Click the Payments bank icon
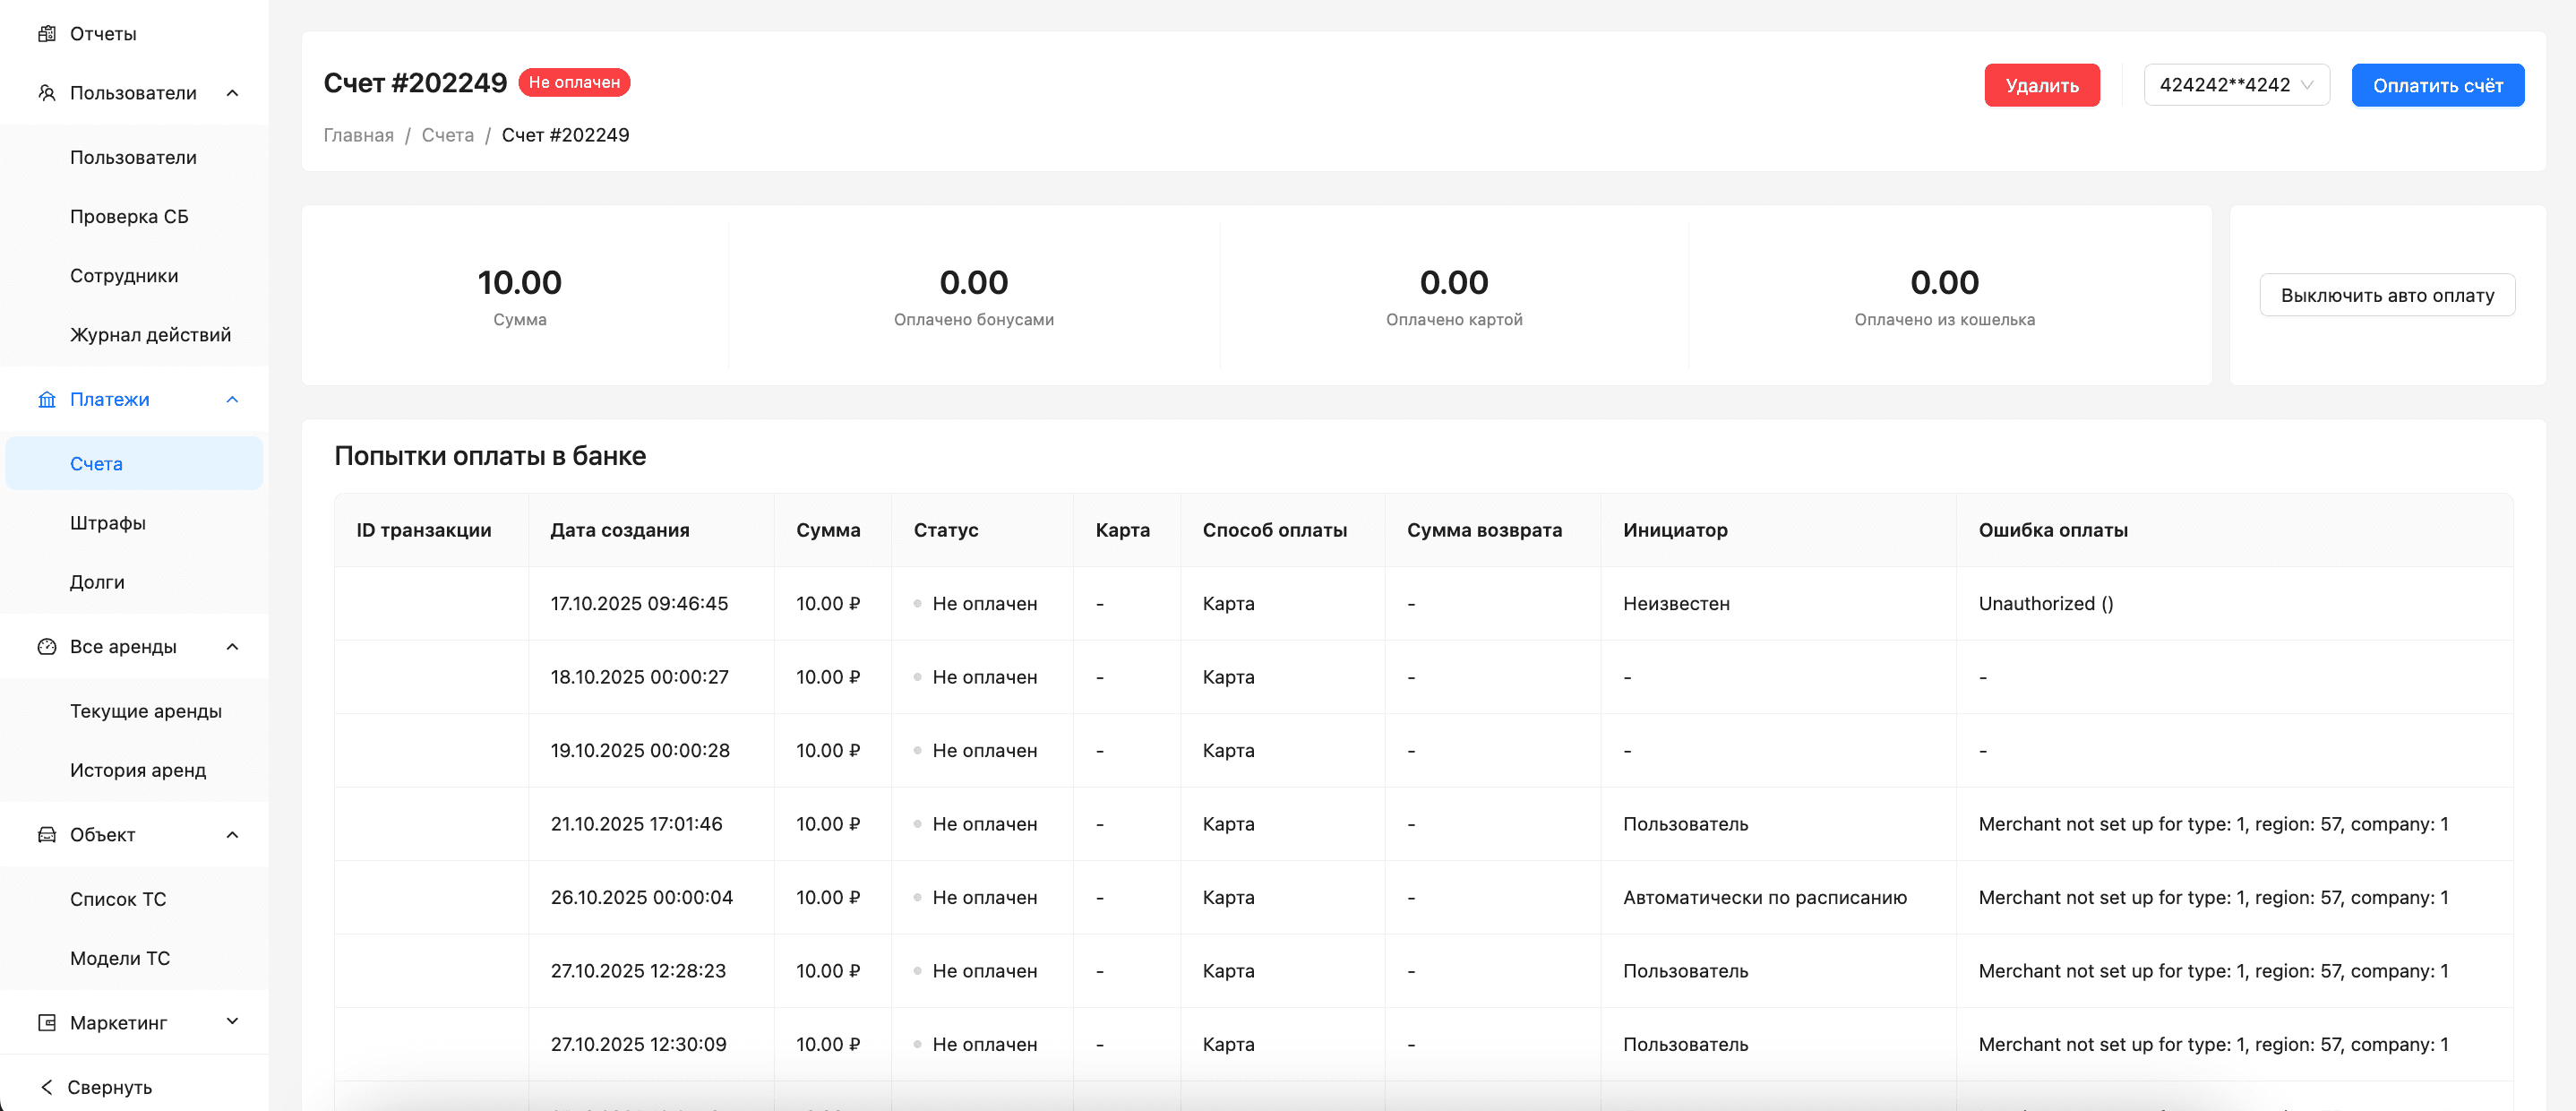The width and height of the screenshot is (2576, 1111). [46, 399]
